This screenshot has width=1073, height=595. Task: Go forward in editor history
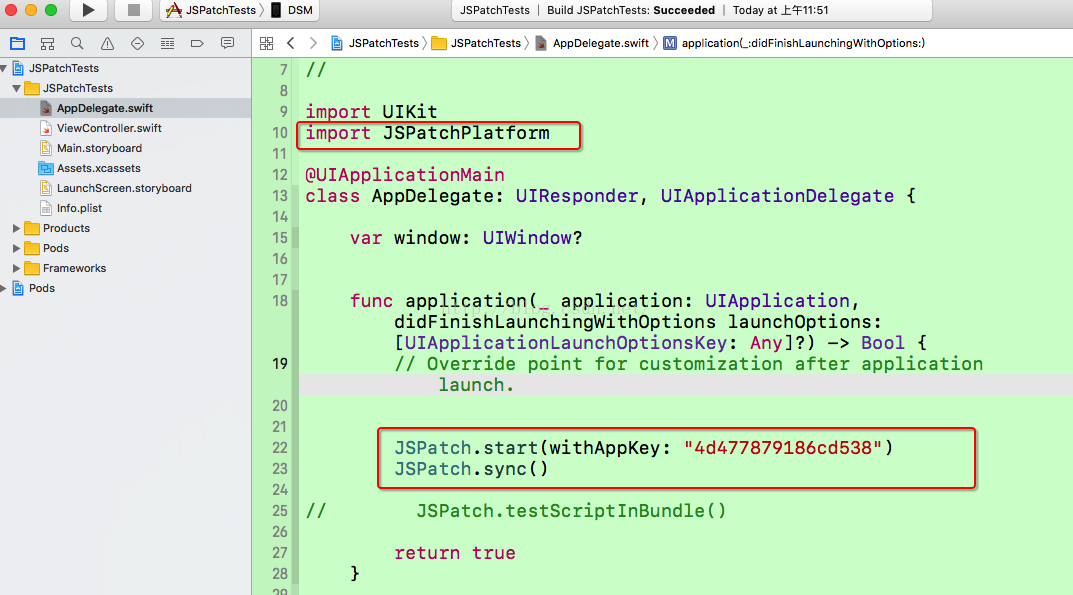tap(313, 43)
